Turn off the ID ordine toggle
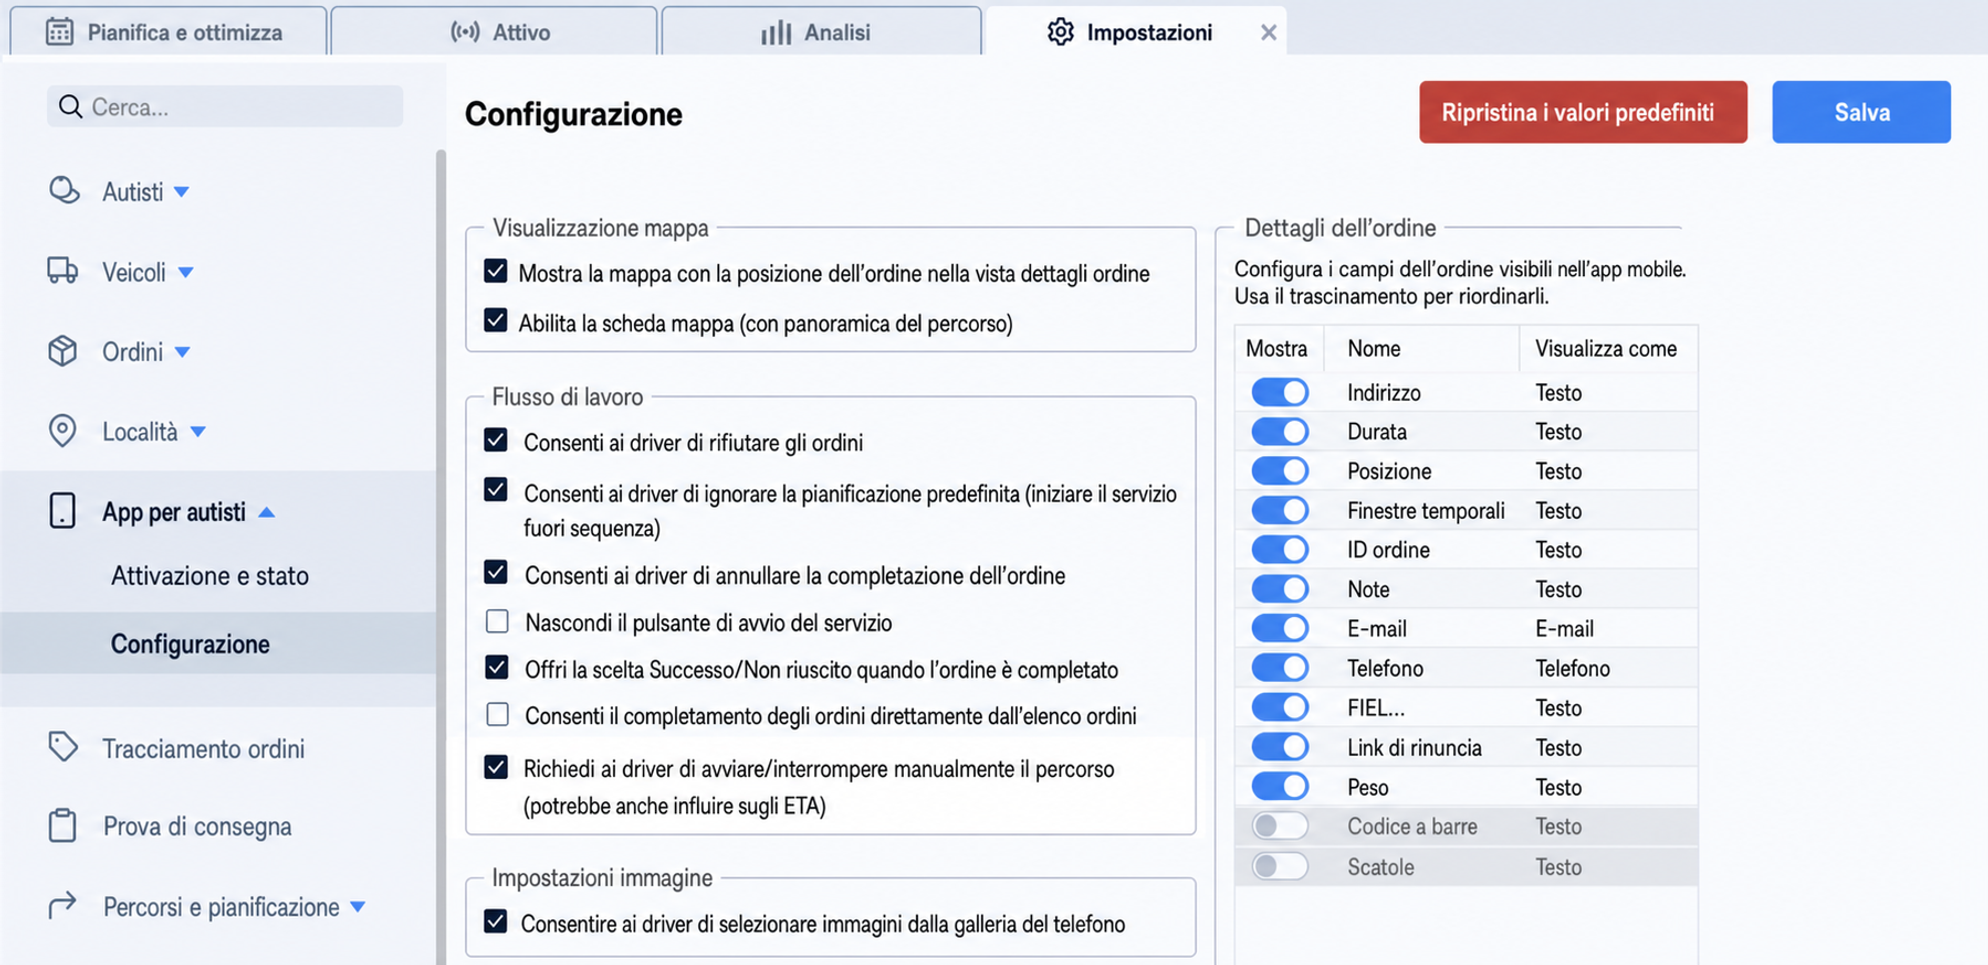This screenshot has width=1988, height=965. 1279,549
